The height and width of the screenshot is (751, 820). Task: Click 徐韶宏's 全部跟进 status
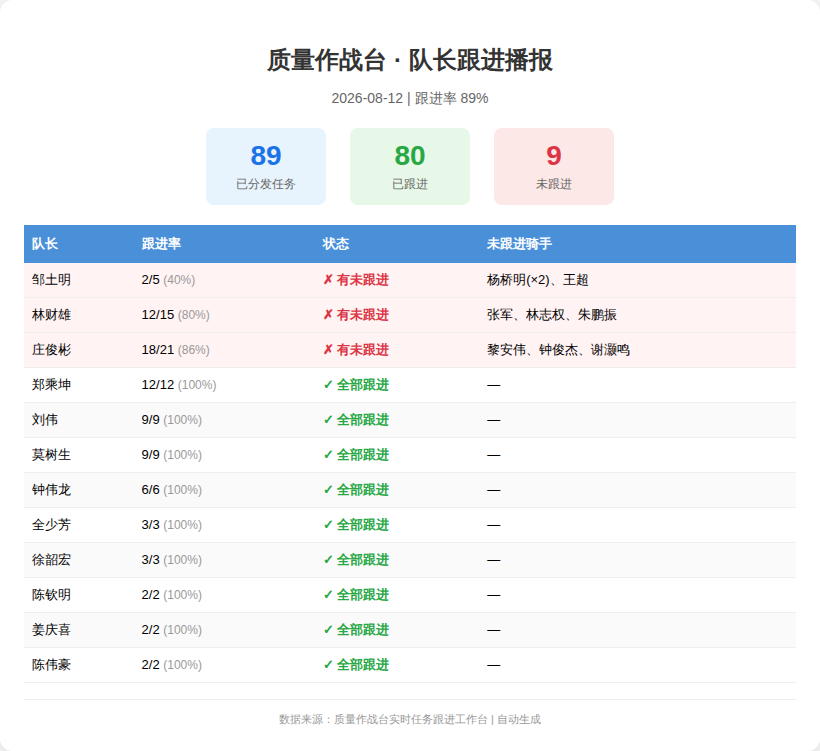(x=356, y=560)
